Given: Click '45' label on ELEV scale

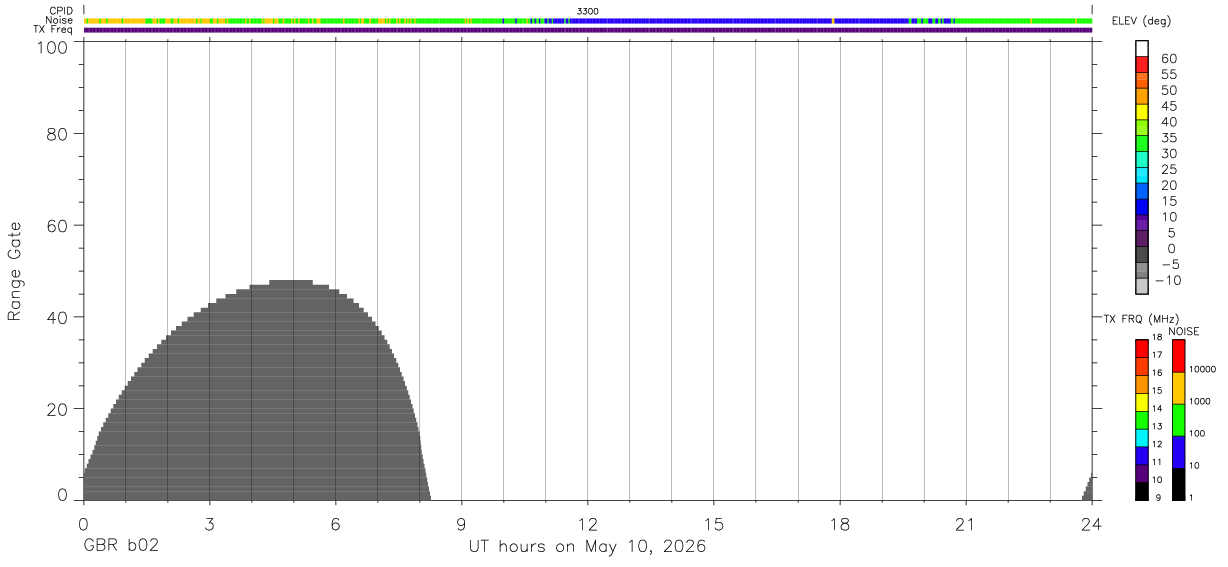Looking at the screenshot, I should [x=1169, y=106].
